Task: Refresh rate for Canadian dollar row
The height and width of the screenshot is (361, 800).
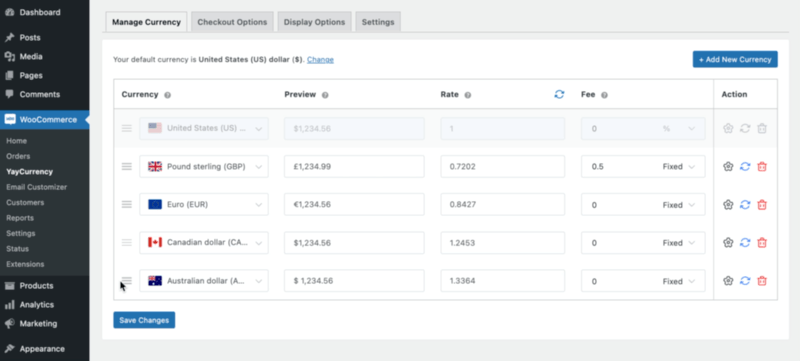Action: click(x=745, y=243)
